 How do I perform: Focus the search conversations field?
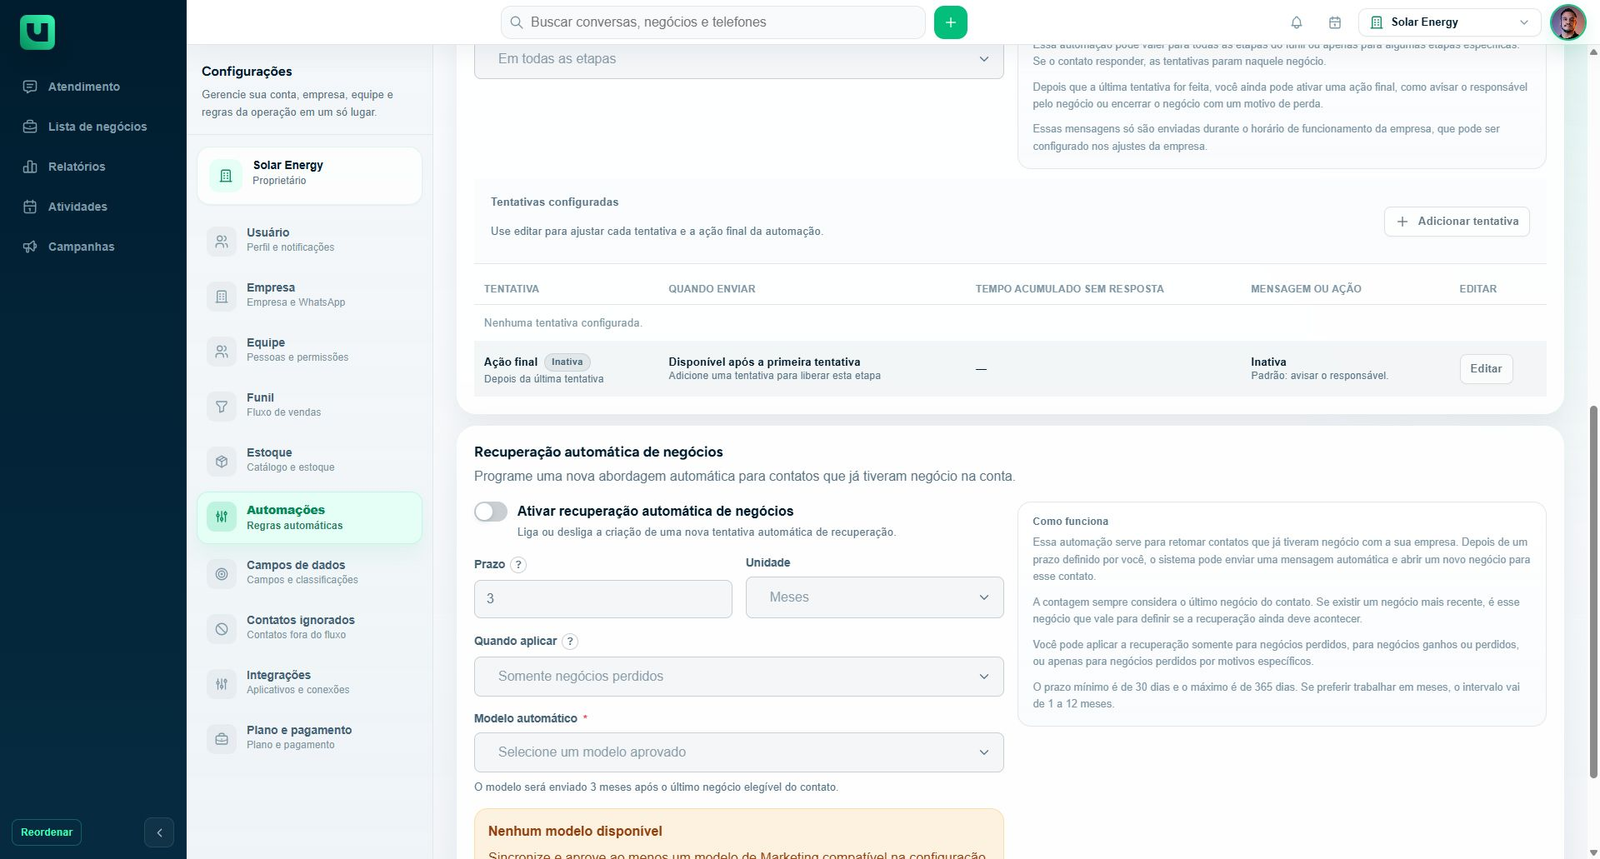[x=713, y=22]
